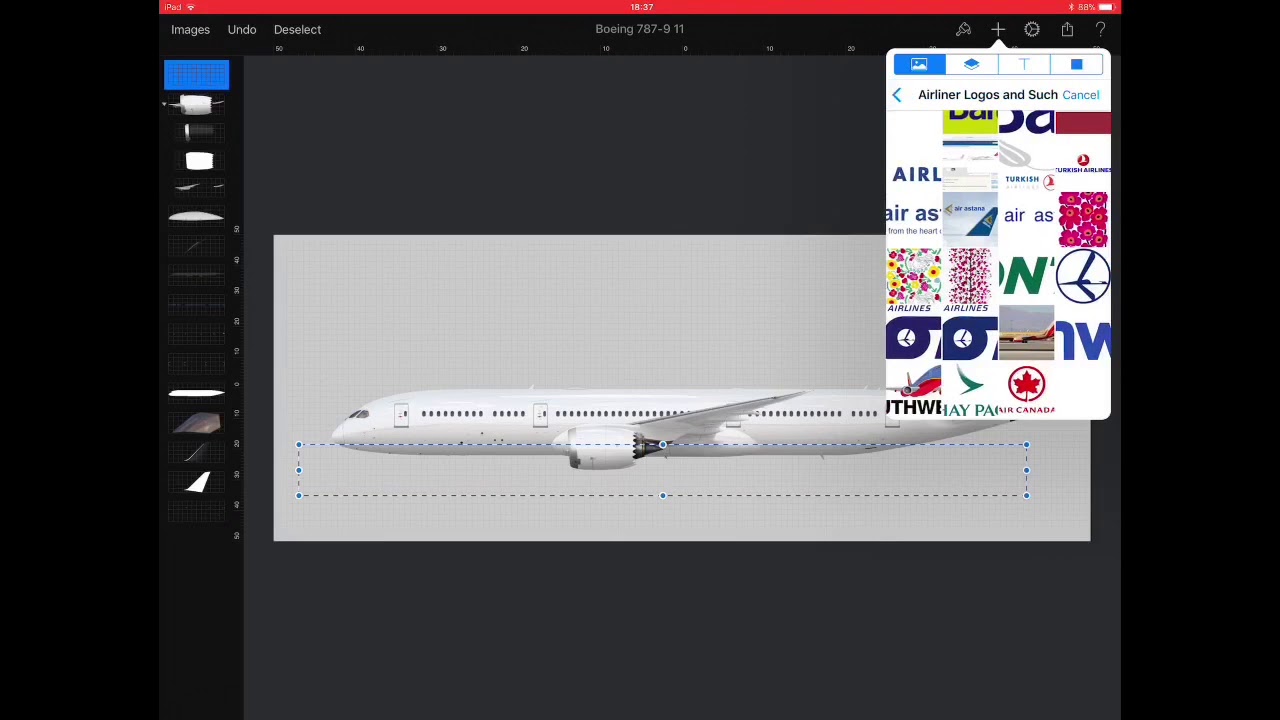The height and width of the screenshot is (720, 1280).
Task: Pick the Air Astana tail image
Action: point(970,219)
